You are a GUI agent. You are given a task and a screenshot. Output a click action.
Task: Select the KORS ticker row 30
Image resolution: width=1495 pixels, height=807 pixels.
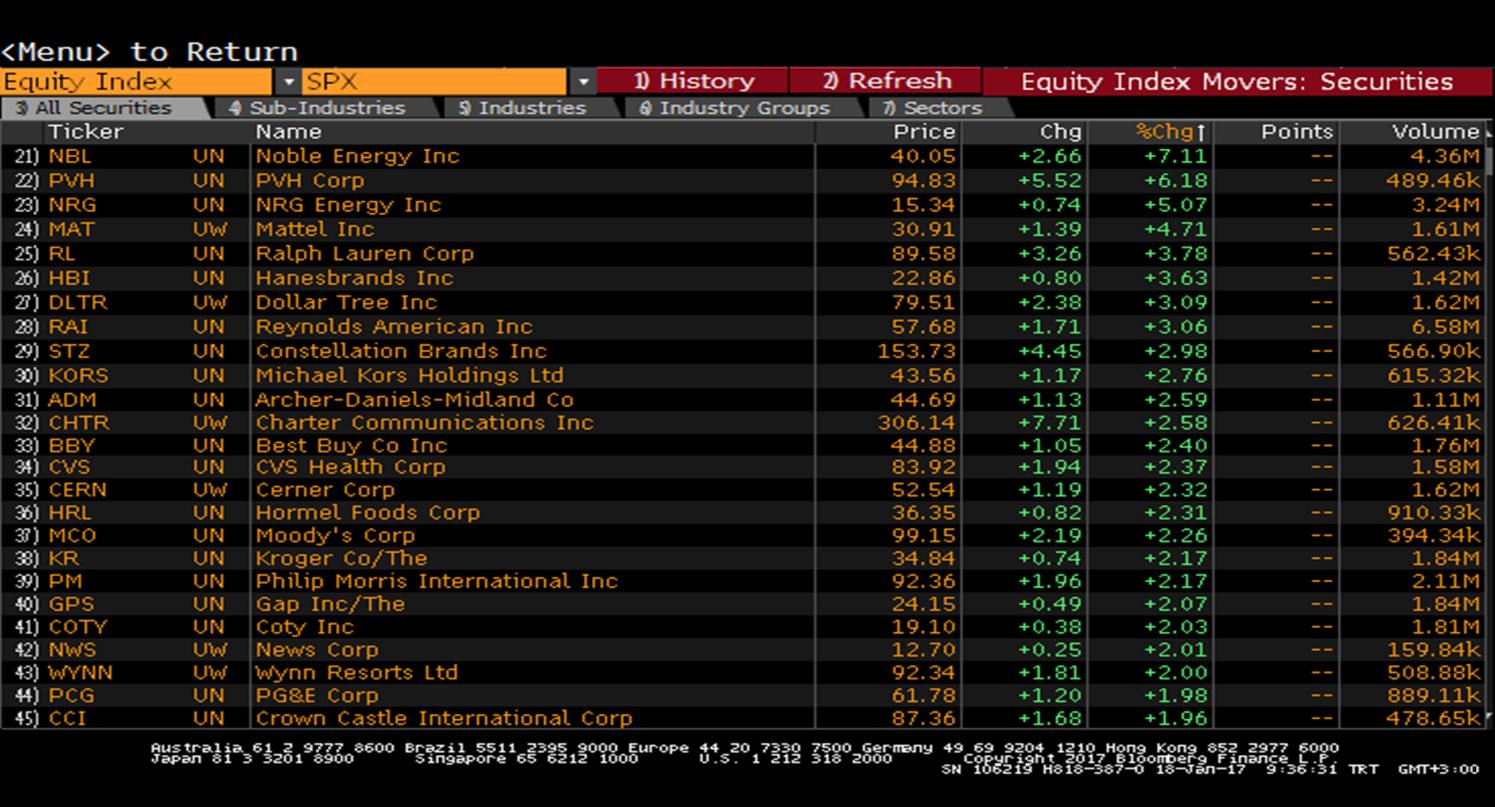click(78, 376)
